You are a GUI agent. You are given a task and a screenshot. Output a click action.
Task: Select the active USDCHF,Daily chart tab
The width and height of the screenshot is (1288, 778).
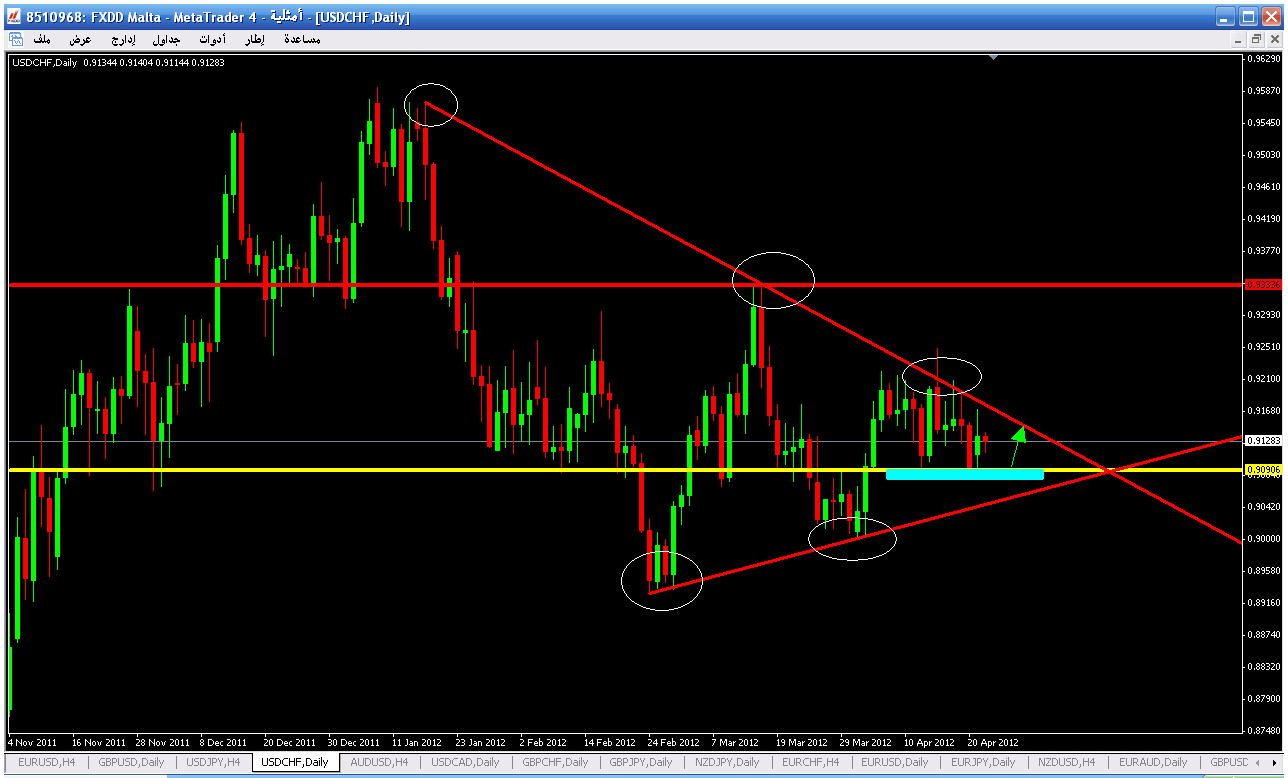[x=295, y=762]
